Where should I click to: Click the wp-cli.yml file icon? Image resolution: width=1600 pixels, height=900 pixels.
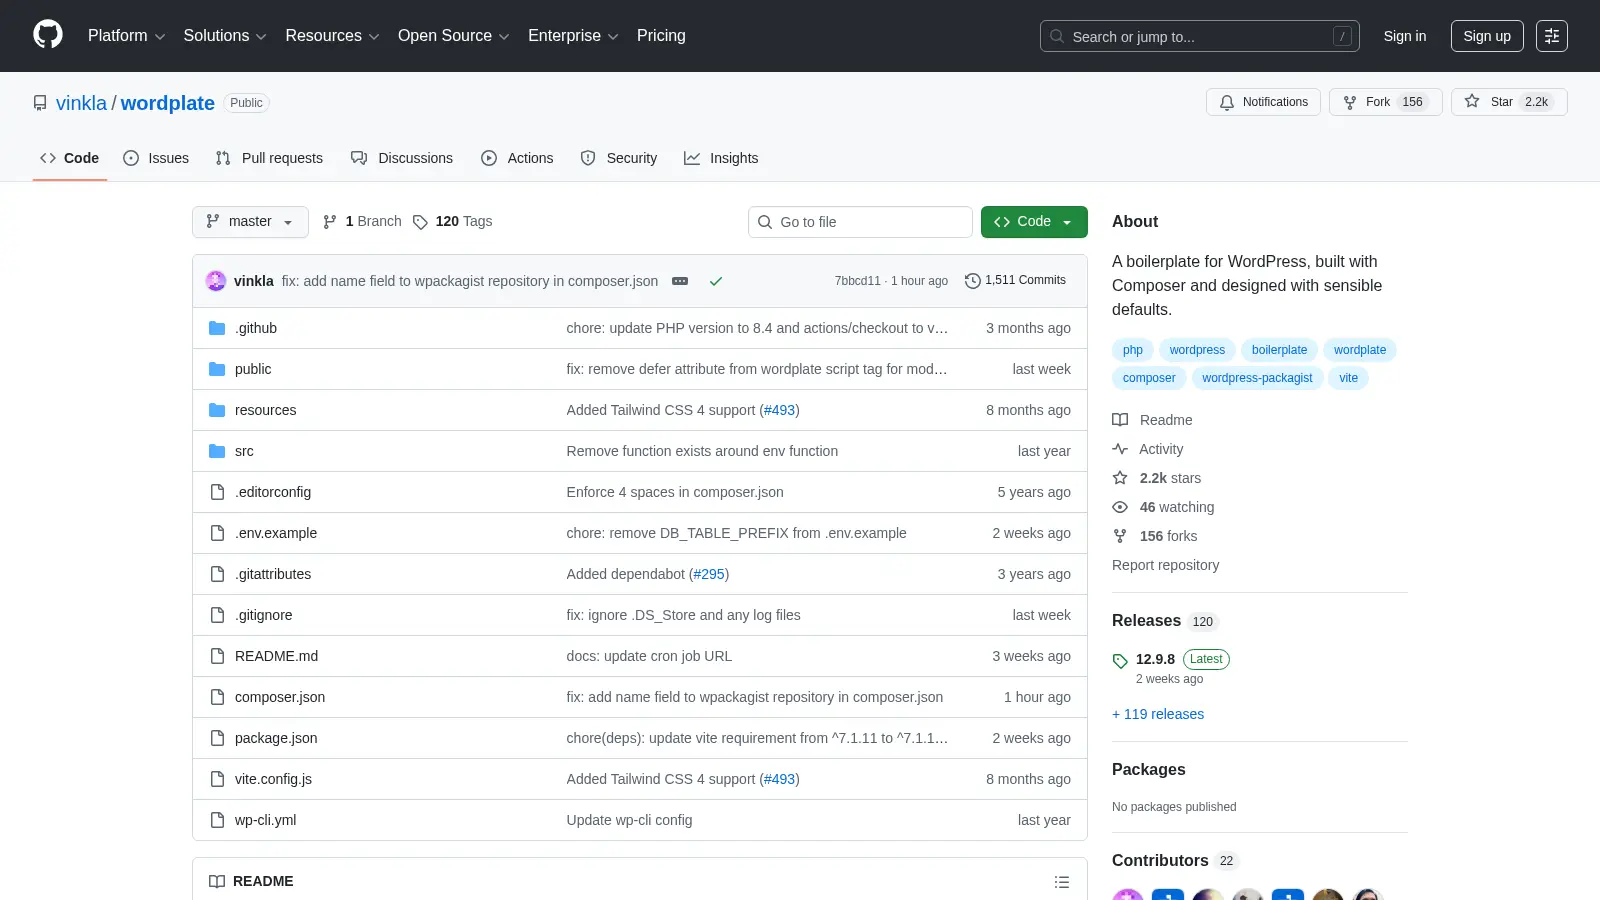click(x=217, y=820)
